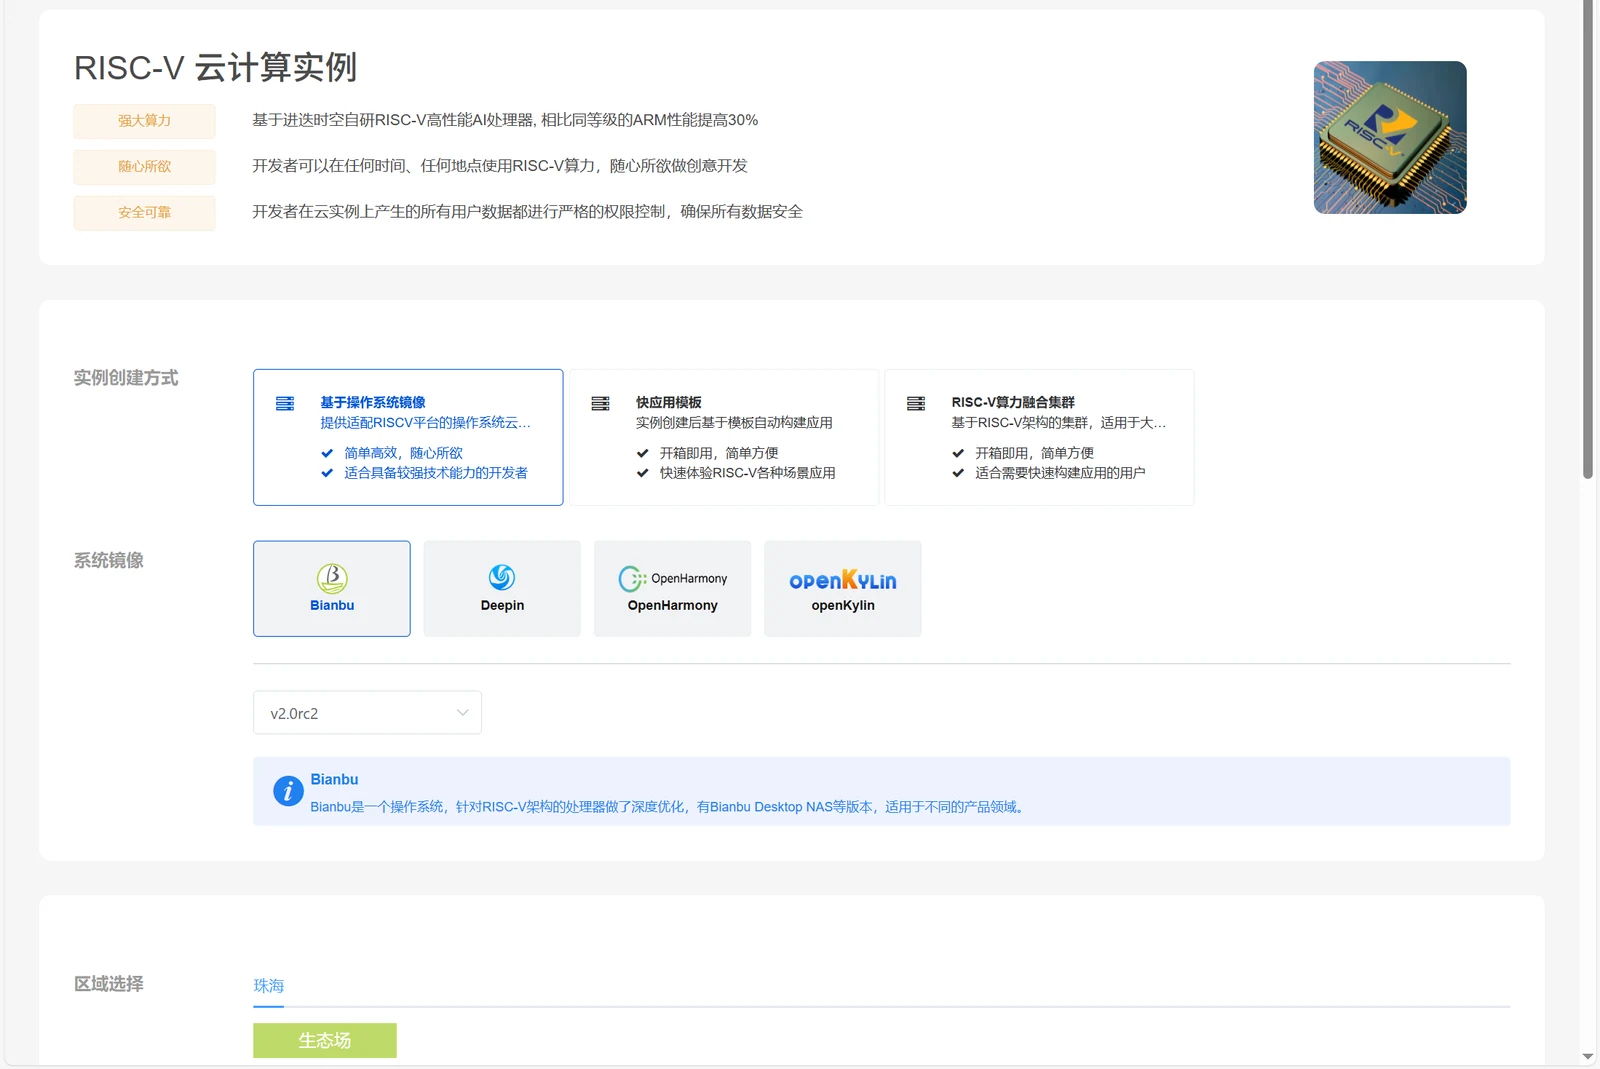Click the checkmark beside 简单高效，随心所欲
The height and width of the screenshot is (1069, 1600).
(327, 453)
